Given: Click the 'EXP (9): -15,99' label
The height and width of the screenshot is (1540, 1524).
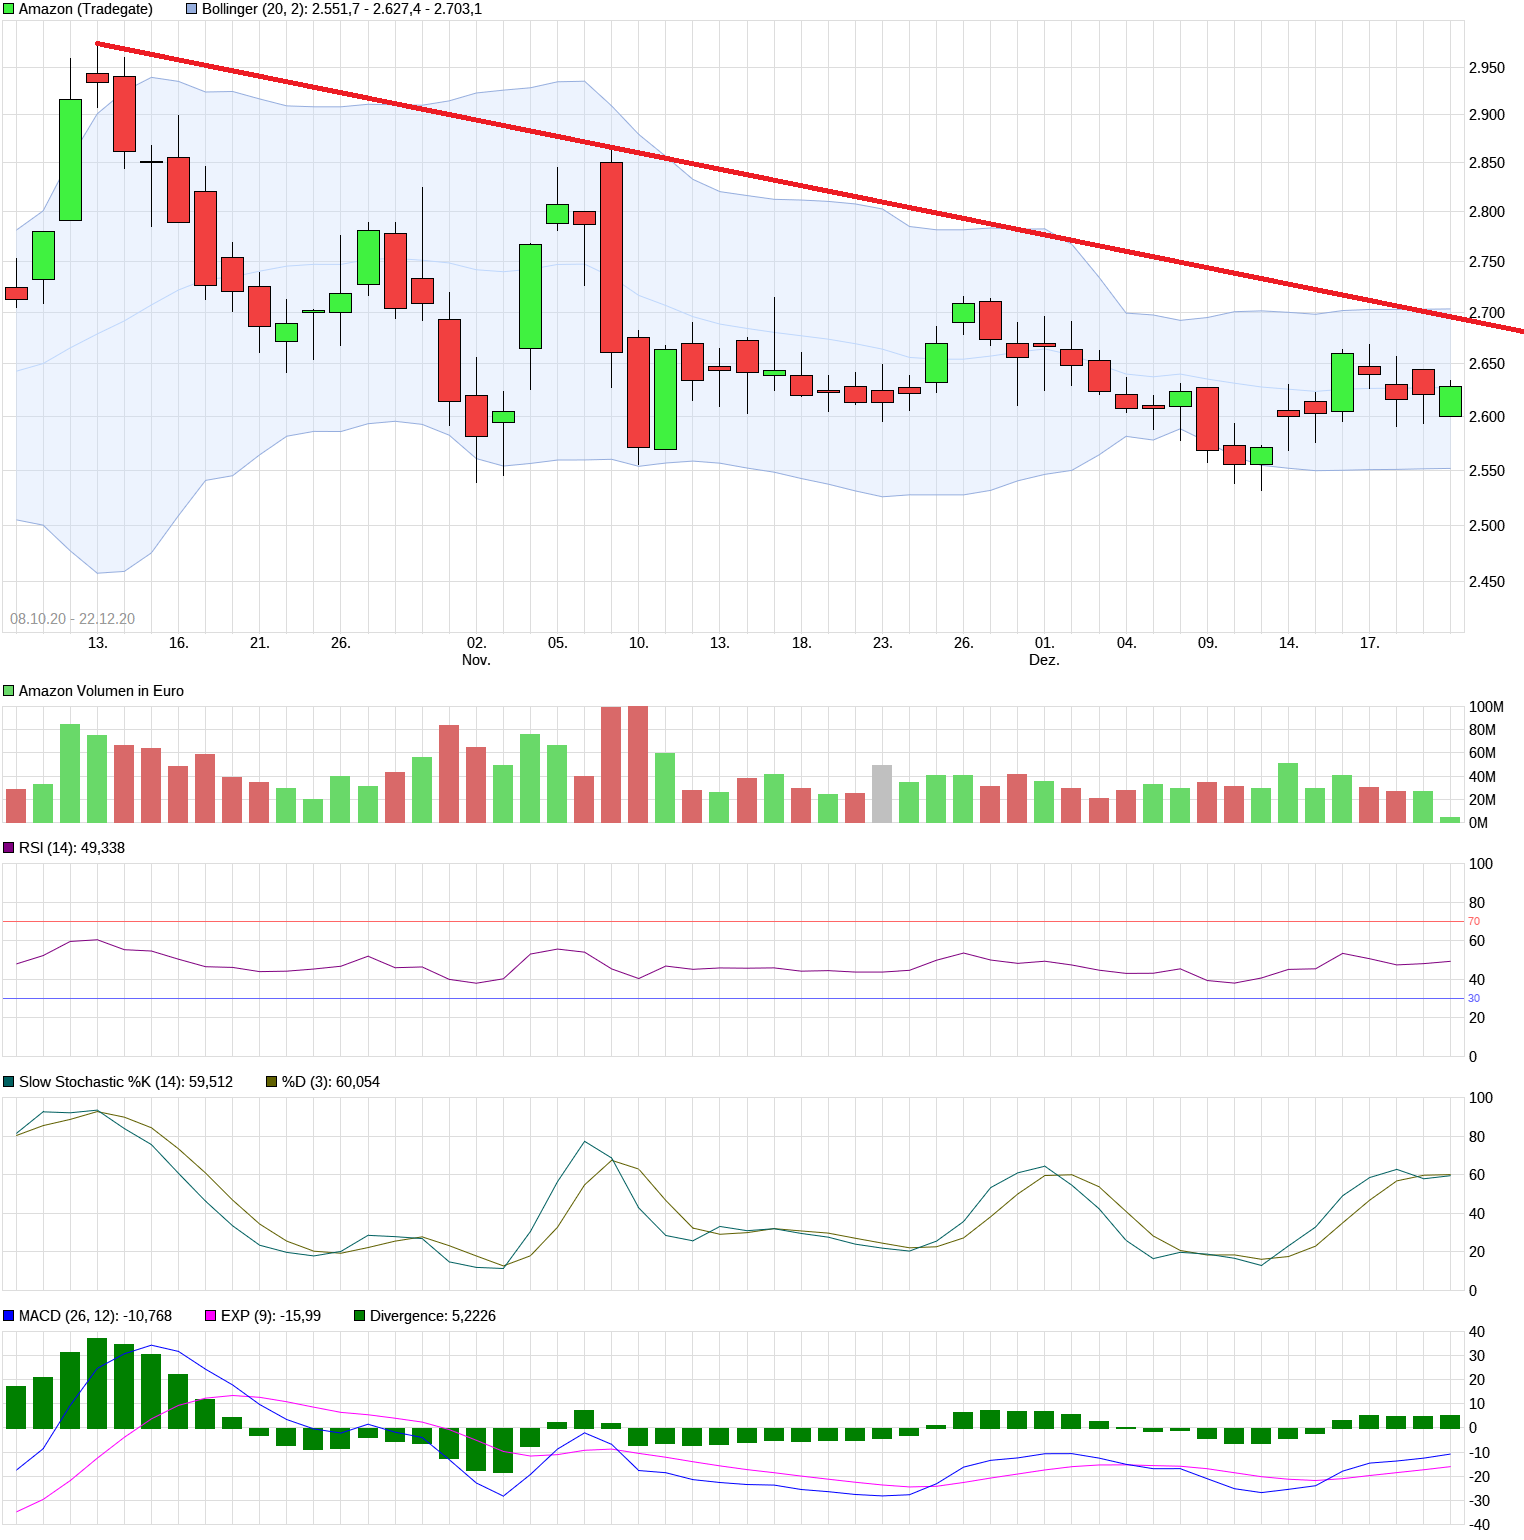Looking at the screenshot, I should coord(271,1316).
